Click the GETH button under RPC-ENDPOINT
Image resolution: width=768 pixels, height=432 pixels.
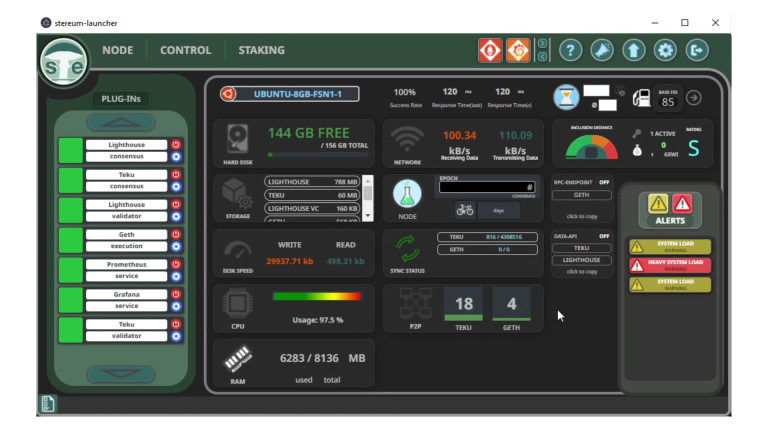(x=581, y=195)
